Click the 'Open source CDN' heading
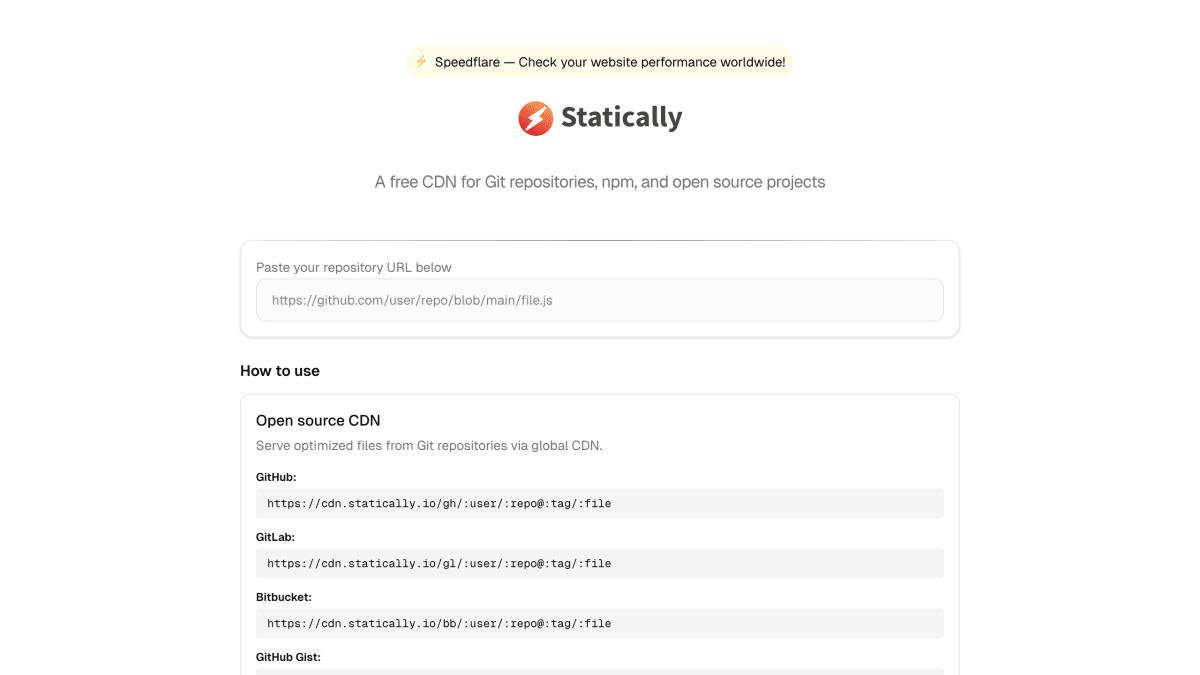Viewport: 1200px width, 675px height. [x=318, y=421]
